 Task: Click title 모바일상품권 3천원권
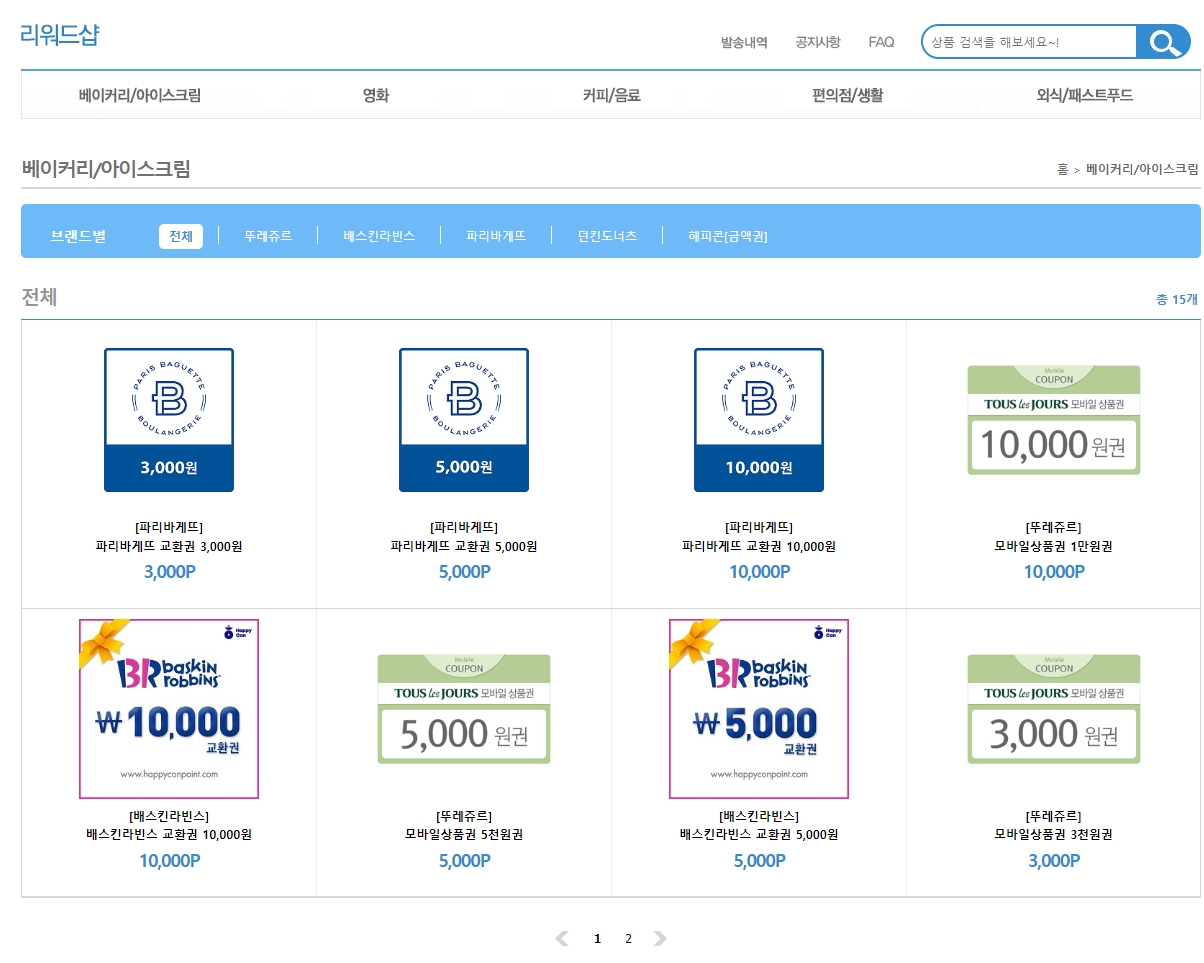tap(1054, 835)
